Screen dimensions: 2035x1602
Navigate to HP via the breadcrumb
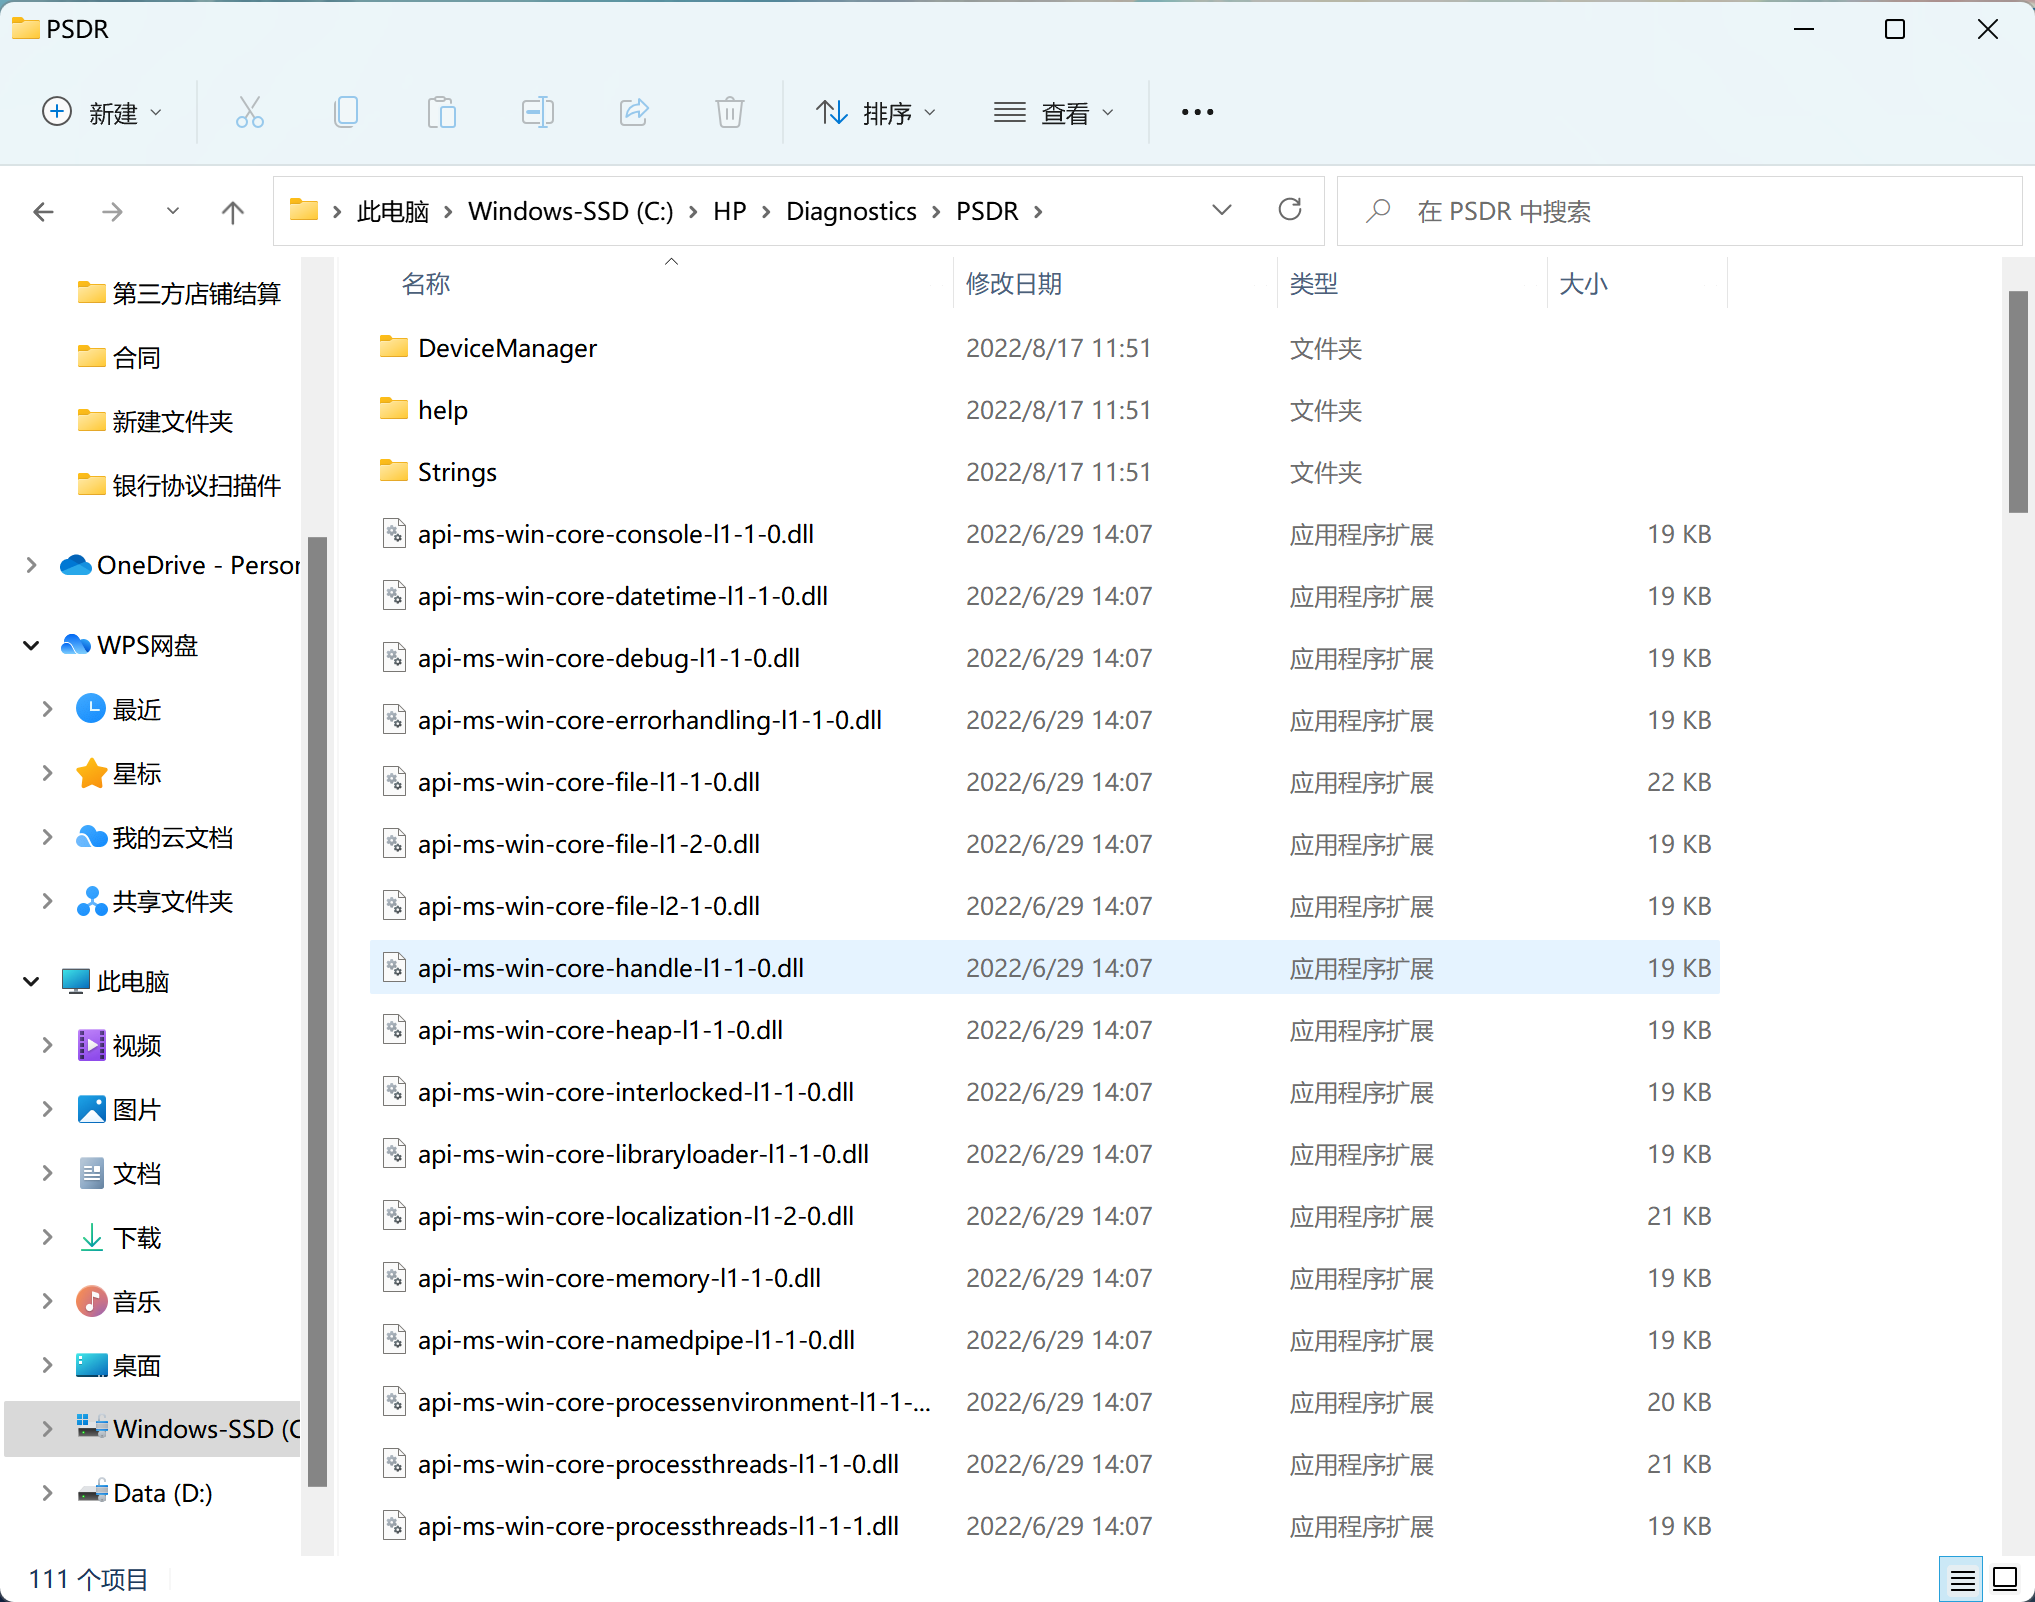729,211
